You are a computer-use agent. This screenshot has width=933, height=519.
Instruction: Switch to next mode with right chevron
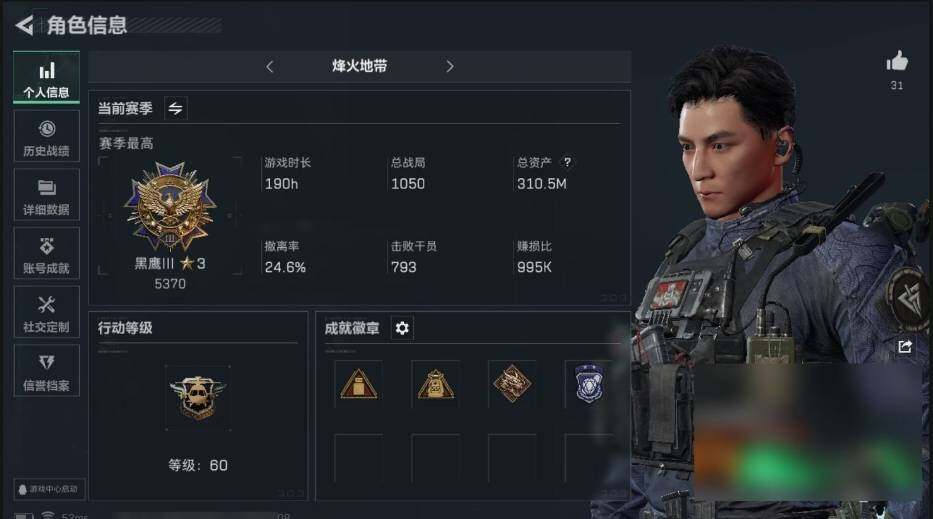pyautogui.click(x=450, y=67)
